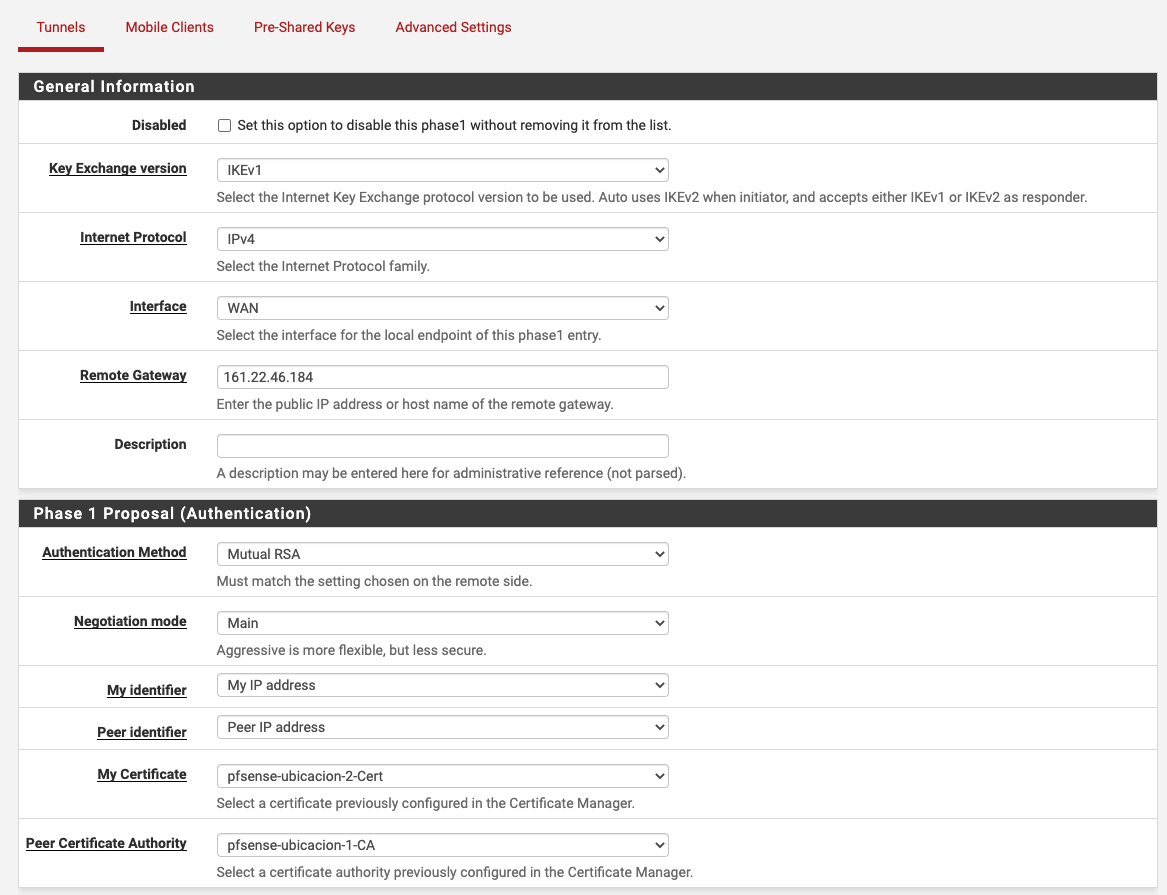Focus the empty Description text field
Image resolution: width=1167 pixels, height=895 pixels.
pos(443,446)
